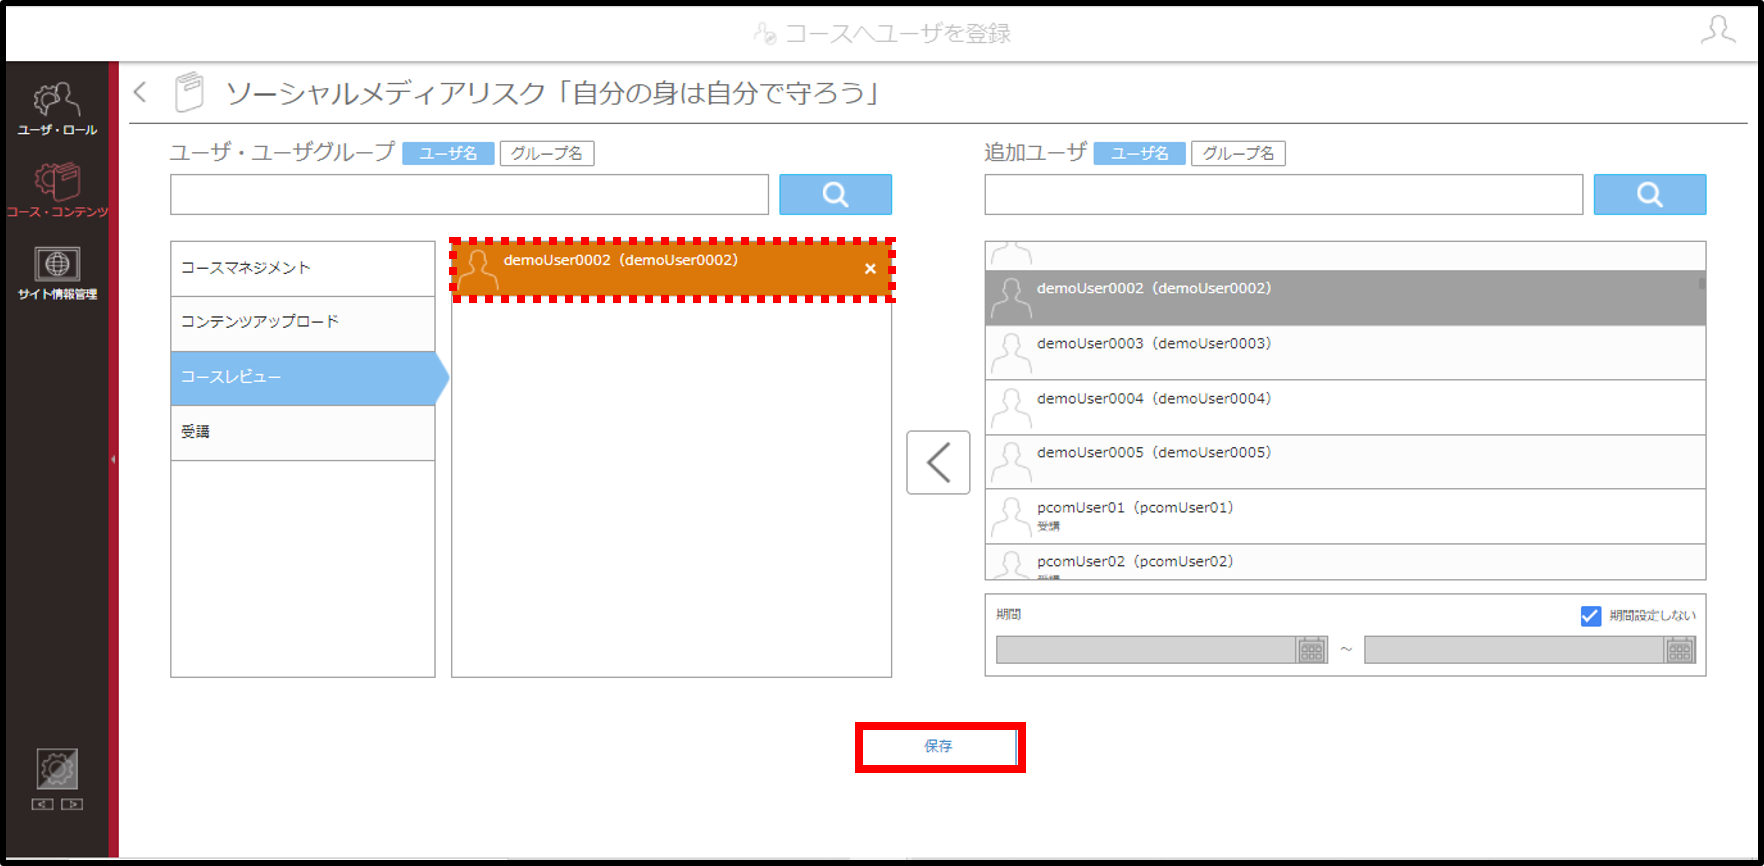Select the orange demoUser0002 assigned entry

tap(671, 269)
